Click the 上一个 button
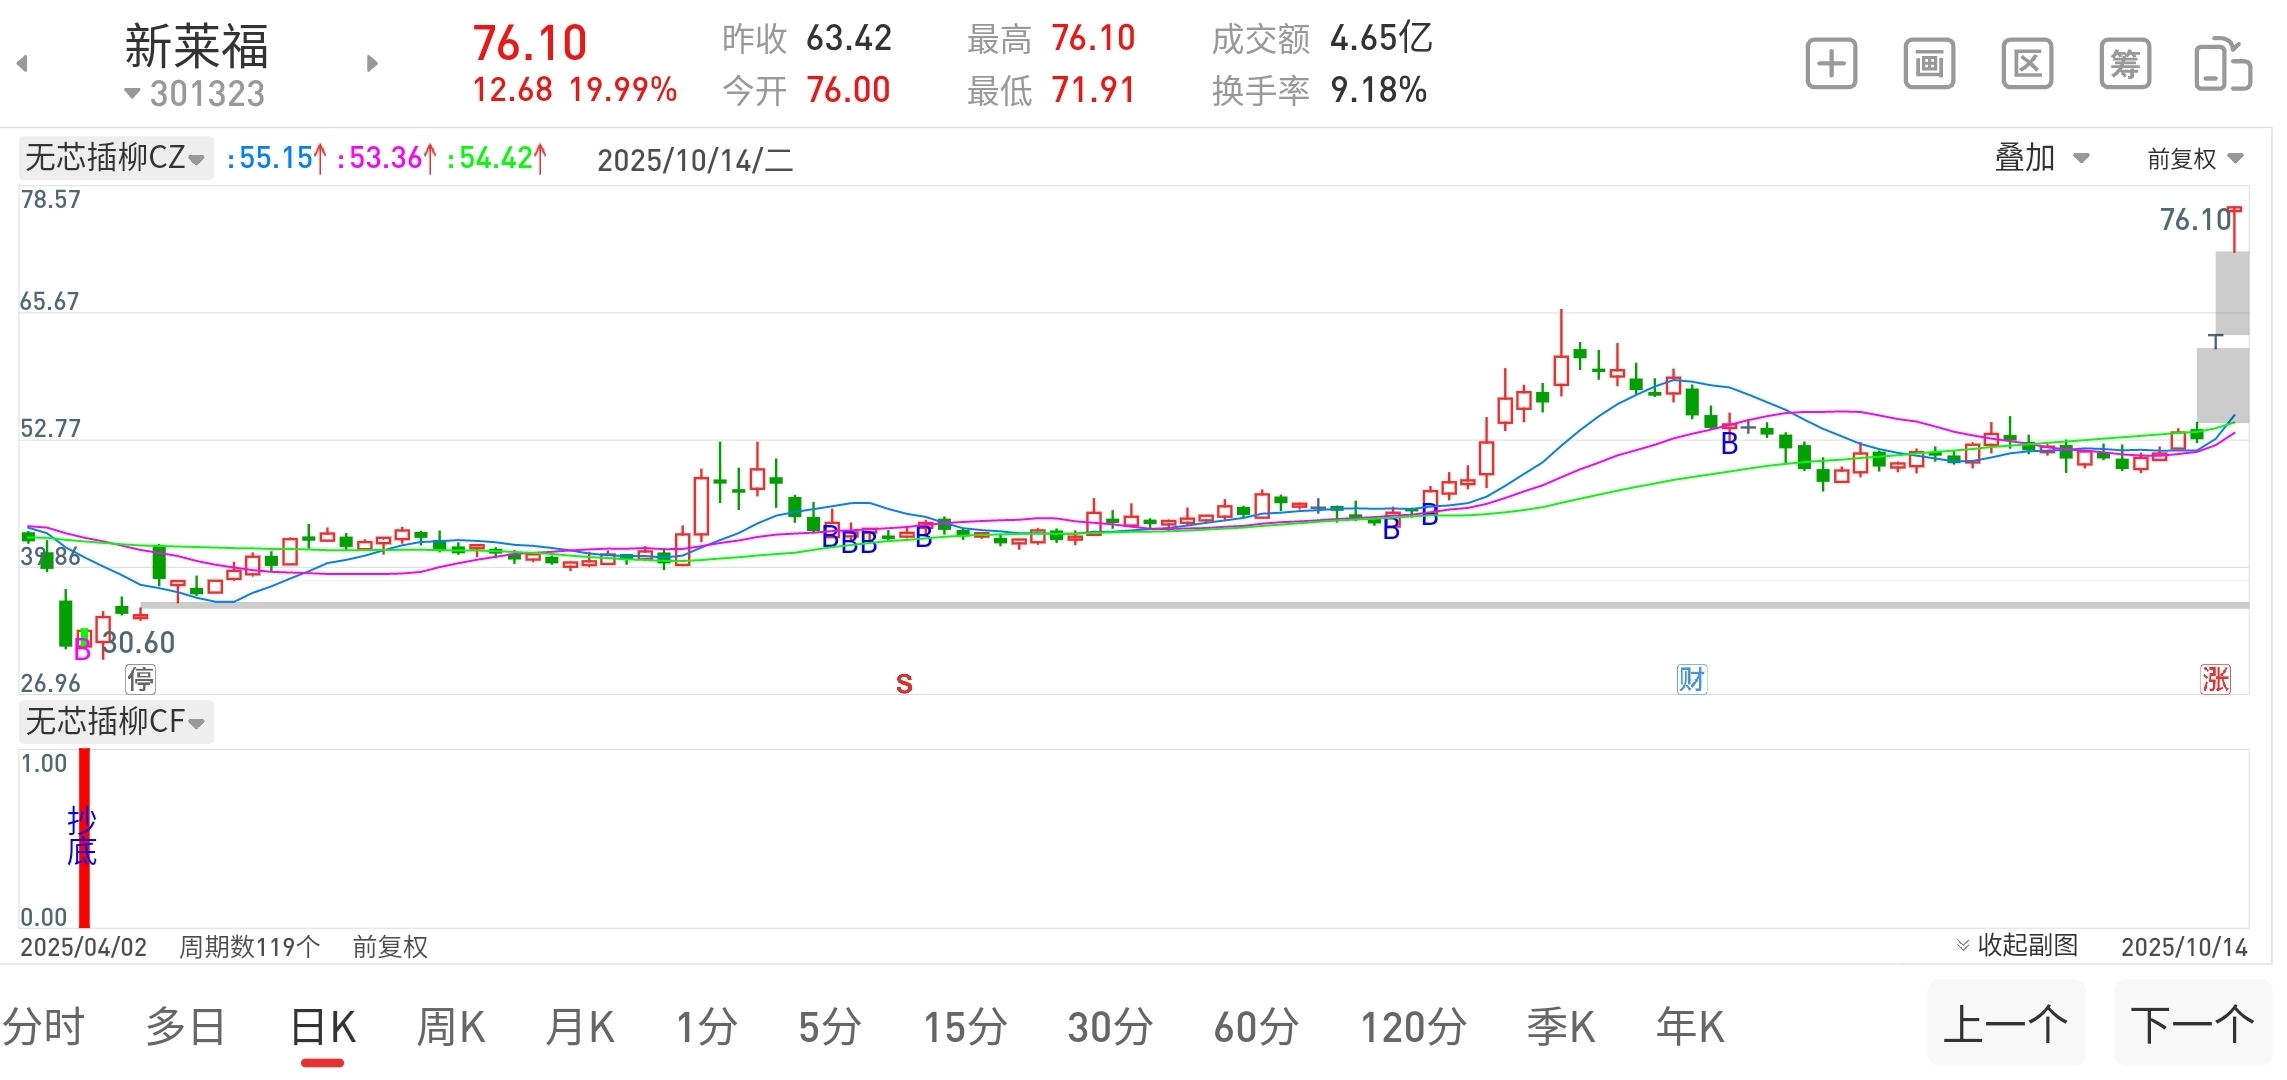 (2005, 1024)
